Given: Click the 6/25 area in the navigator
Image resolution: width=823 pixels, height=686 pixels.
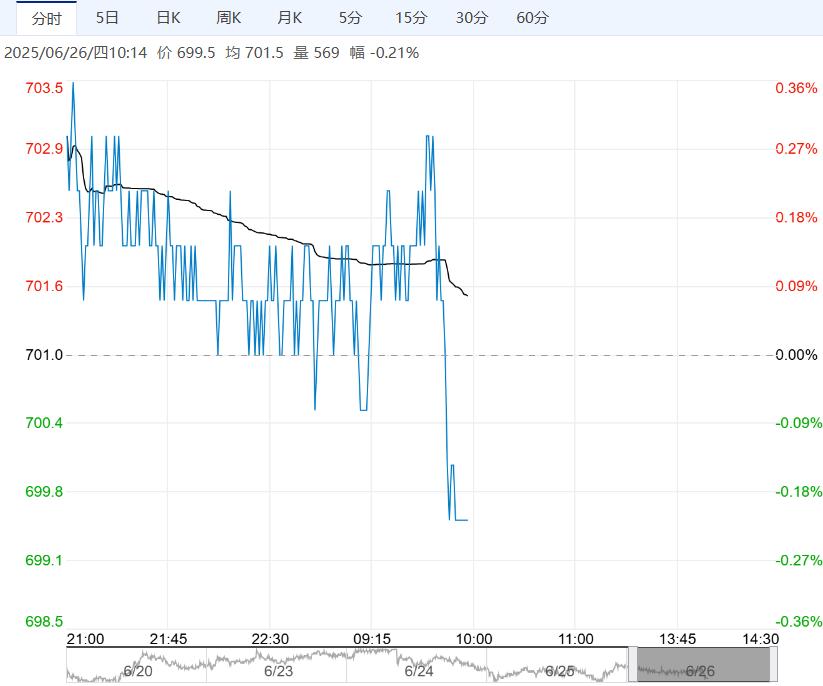Looking at the screenshot, I should (560, 671).
